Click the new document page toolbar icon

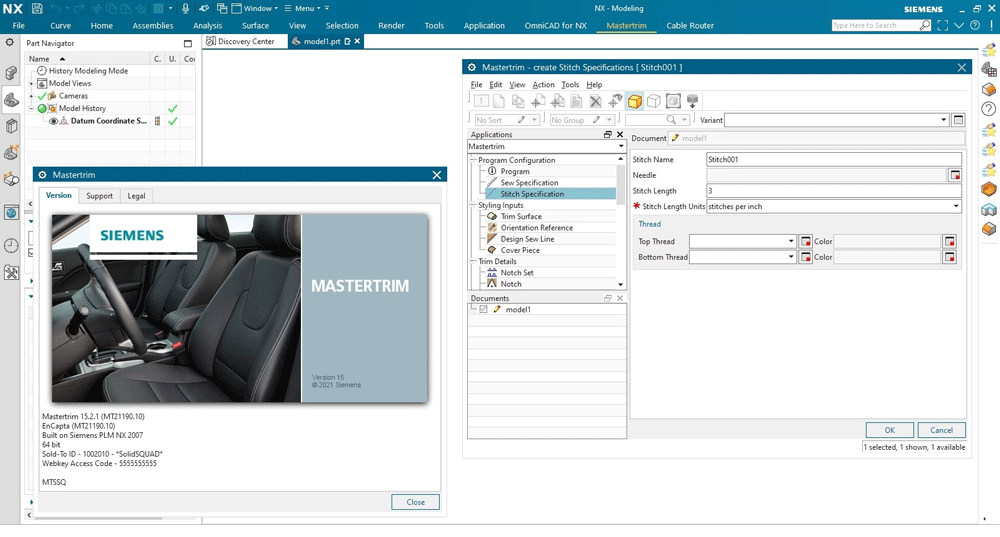pos(499,101)
